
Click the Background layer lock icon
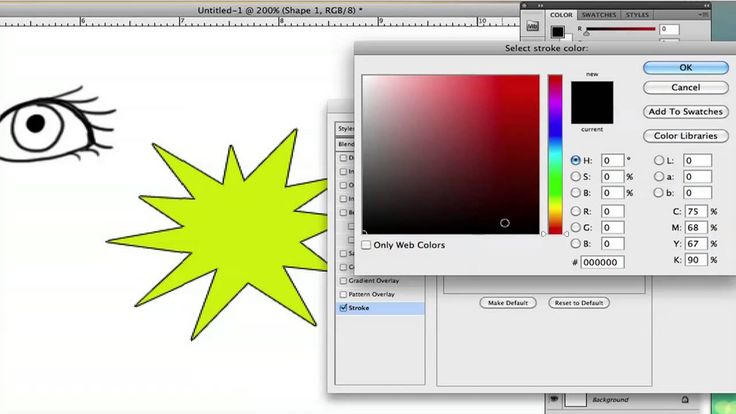(685, 399)
